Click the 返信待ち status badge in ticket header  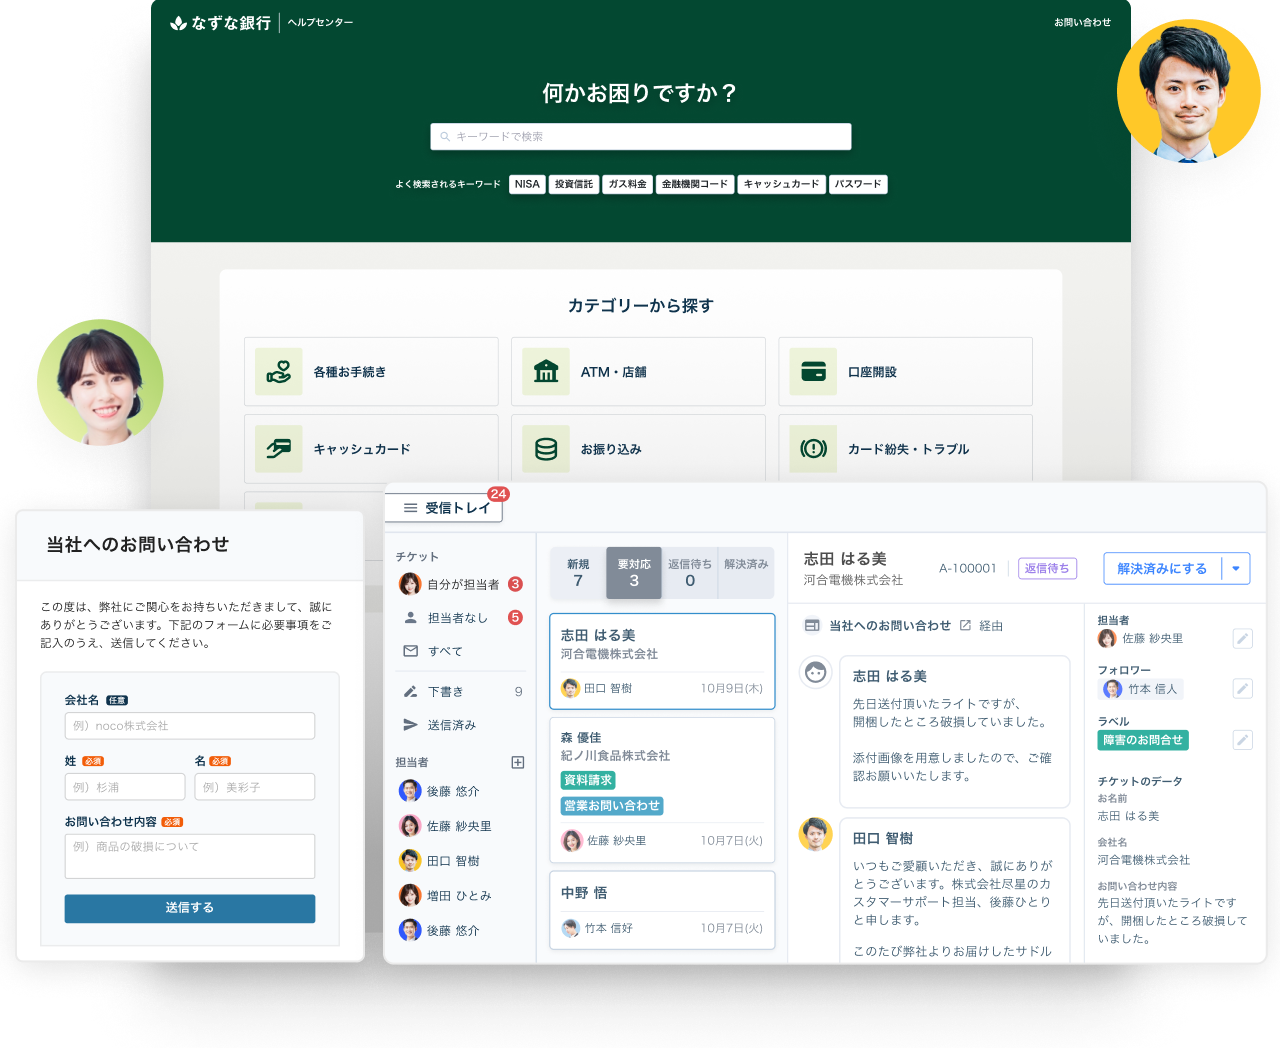[x=1047, y=568]
